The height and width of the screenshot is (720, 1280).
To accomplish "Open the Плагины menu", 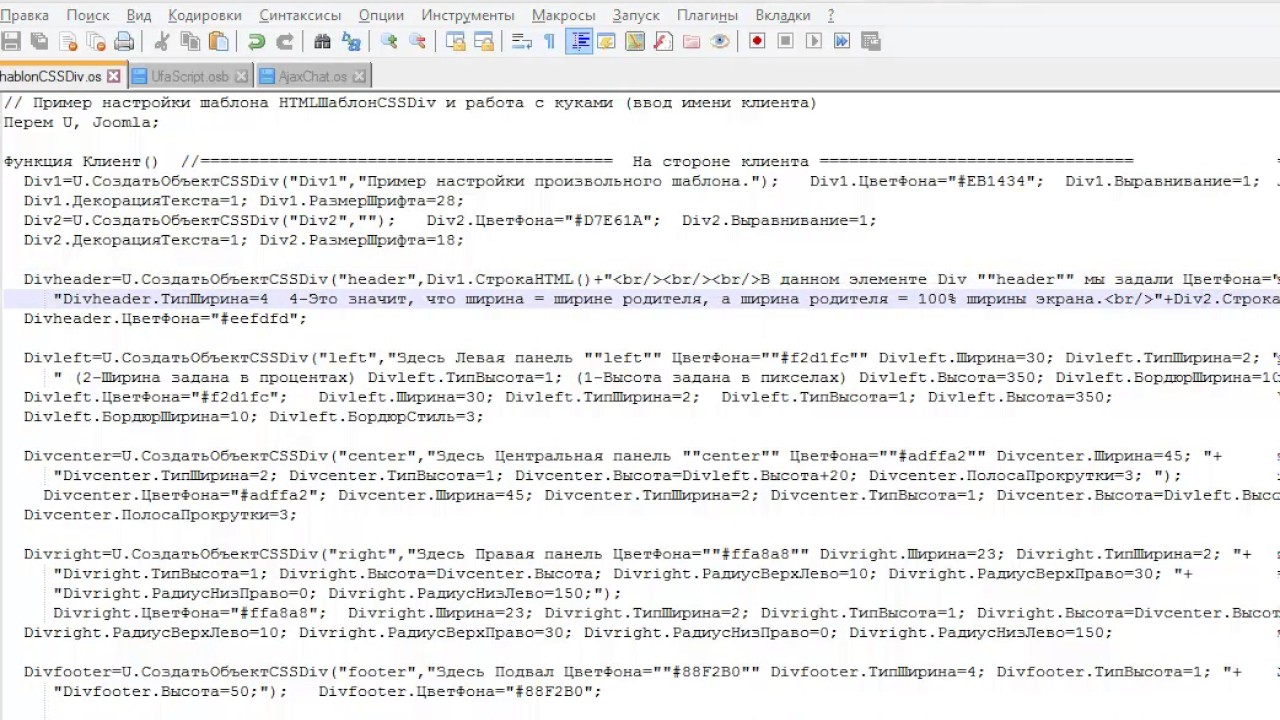I will (x=707, y=15).
